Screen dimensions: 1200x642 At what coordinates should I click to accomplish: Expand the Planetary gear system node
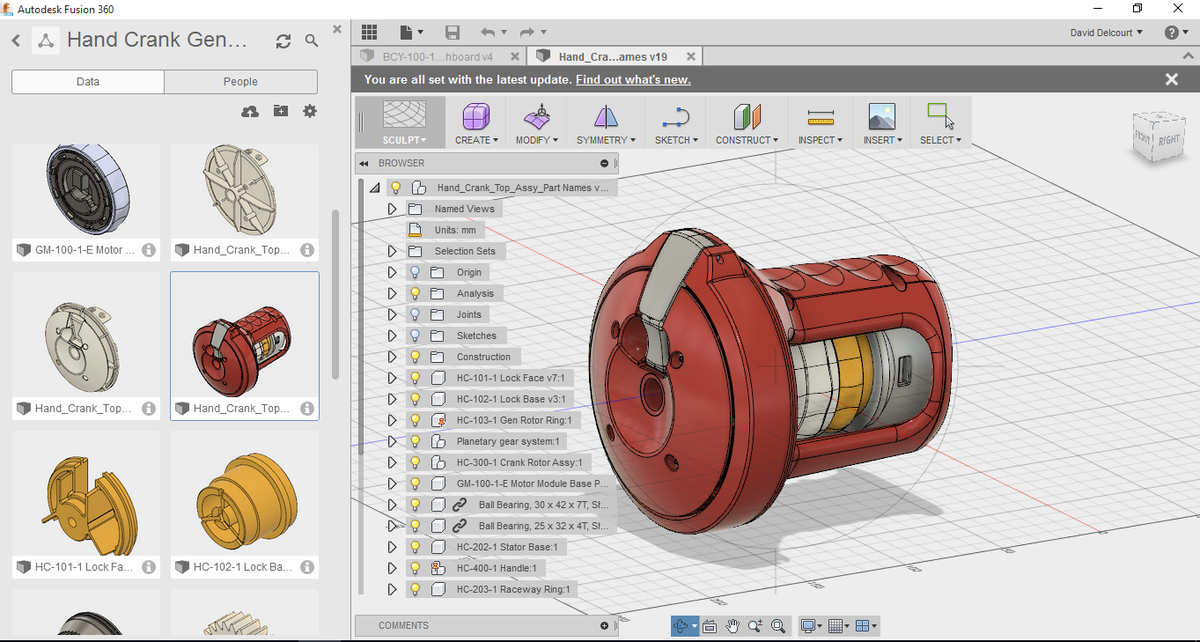point(392,441)
